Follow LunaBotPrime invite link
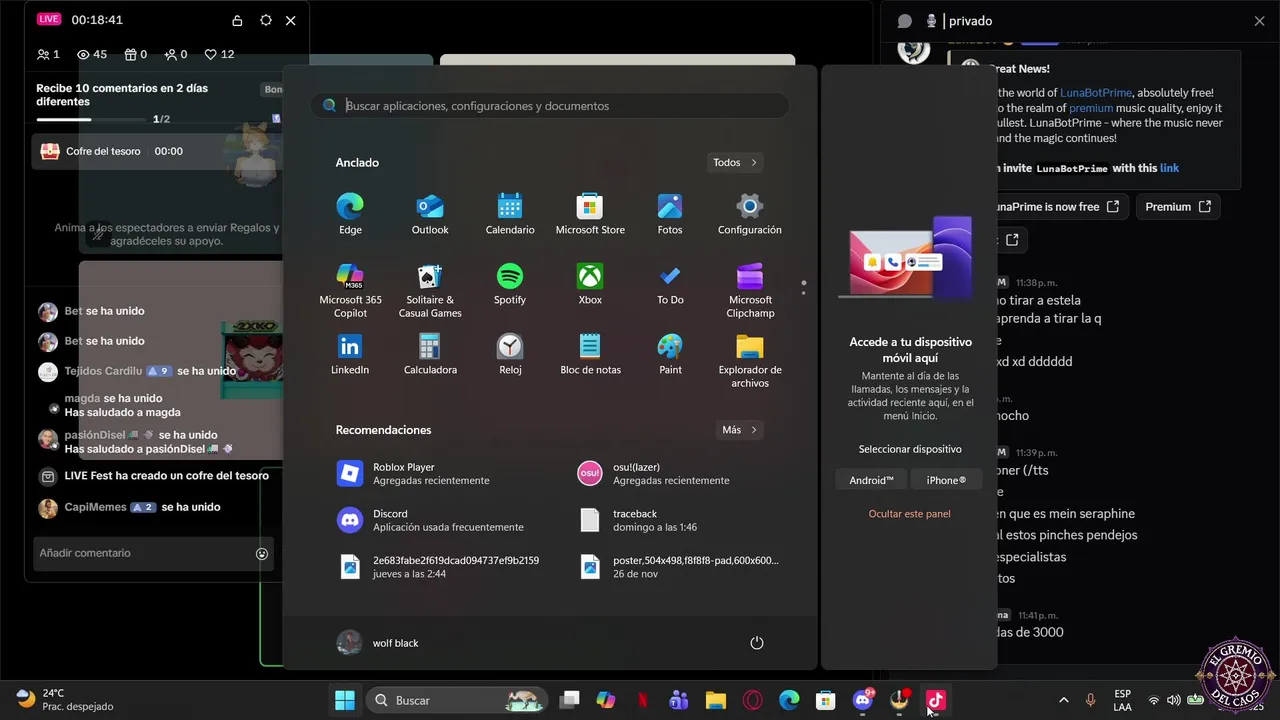The width and height of the screenshot is (1280, 720). pos(1169,168)
